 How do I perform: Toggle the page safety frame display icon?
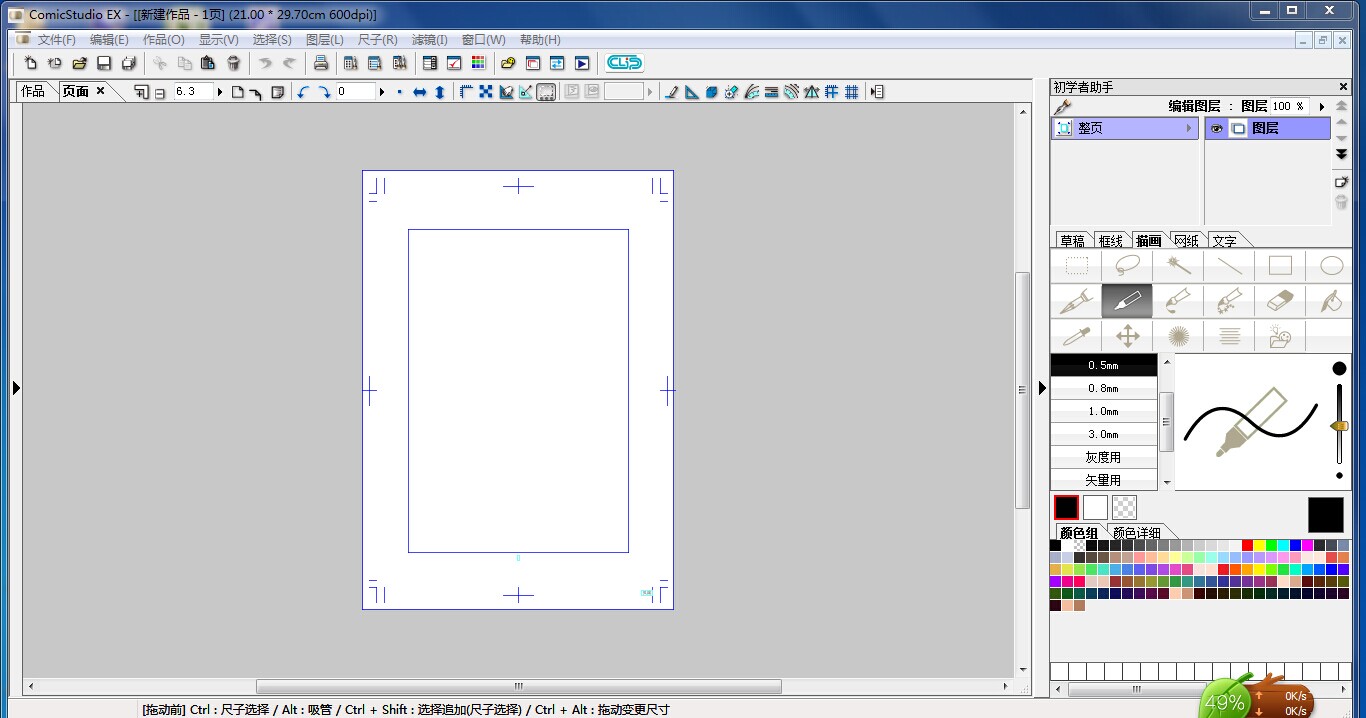546,92
